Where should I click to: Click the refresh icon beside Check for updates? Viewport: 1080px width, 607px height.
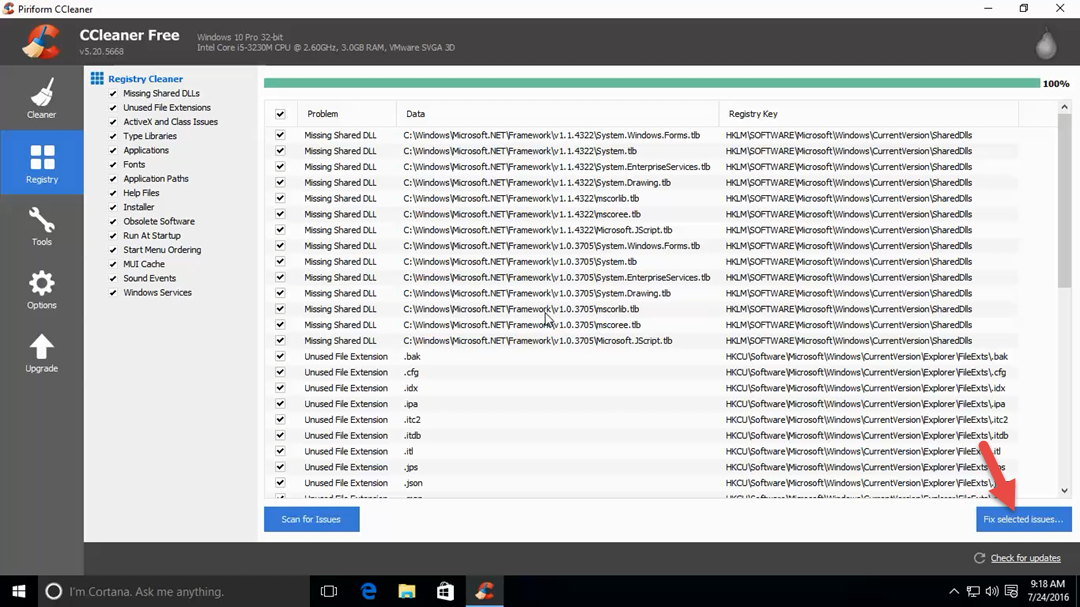[979, 558]
